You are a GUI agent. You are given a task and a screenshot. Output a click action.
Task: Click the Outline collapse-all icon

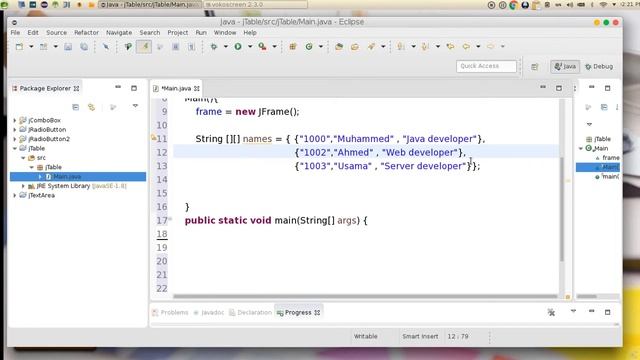(x=604, y=107)
